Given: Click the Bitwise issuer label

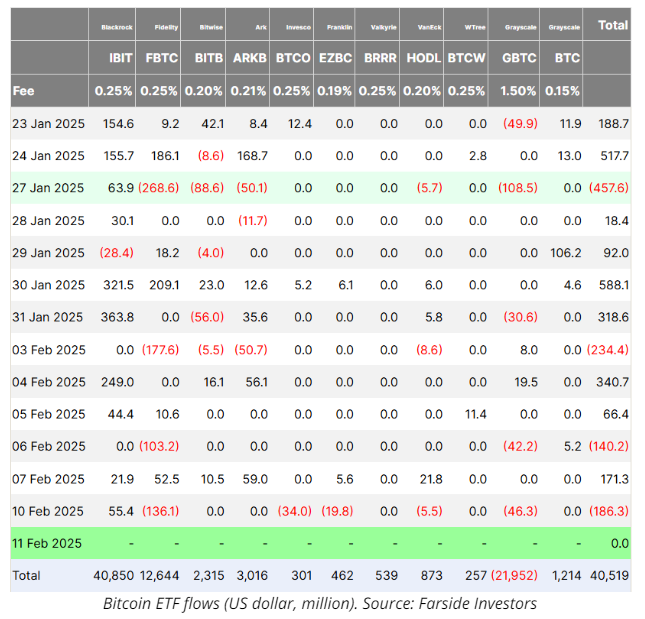Looking at the screenshot, I should coord(211,28).
